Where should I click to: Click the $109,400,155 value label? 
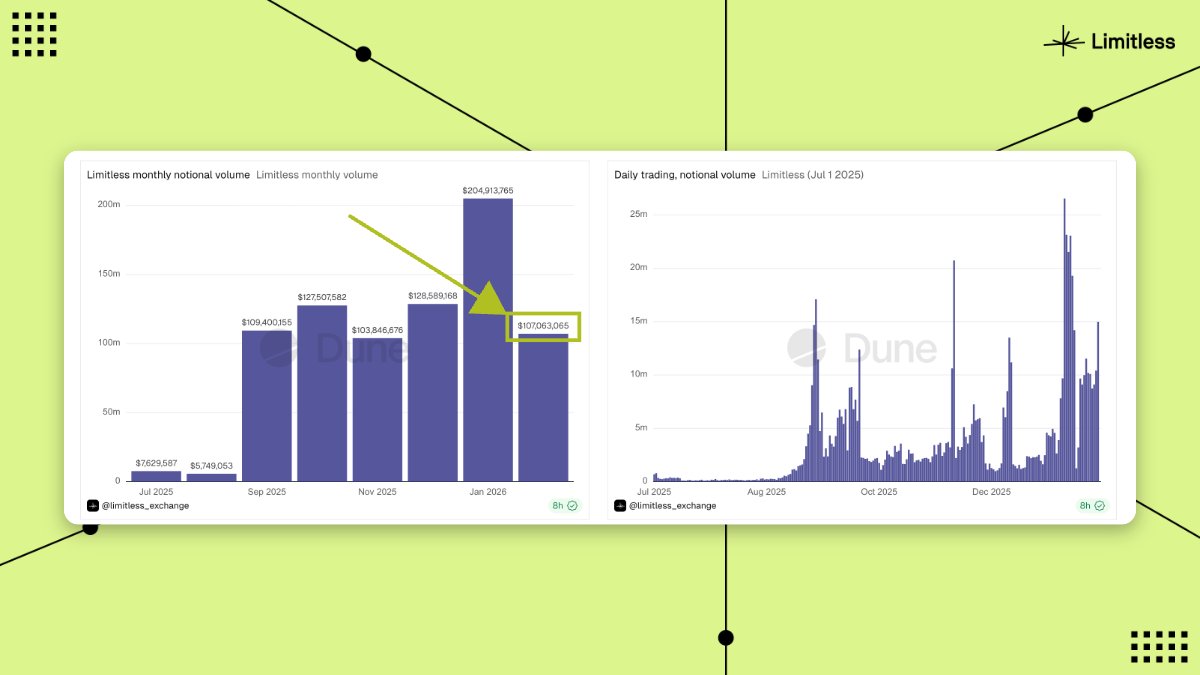point(267,322)
